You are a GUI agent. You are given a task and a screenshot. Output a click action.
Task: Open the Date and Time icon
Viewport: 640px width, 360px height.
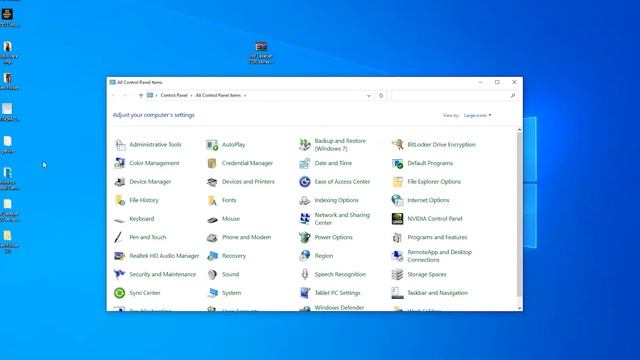305,163
